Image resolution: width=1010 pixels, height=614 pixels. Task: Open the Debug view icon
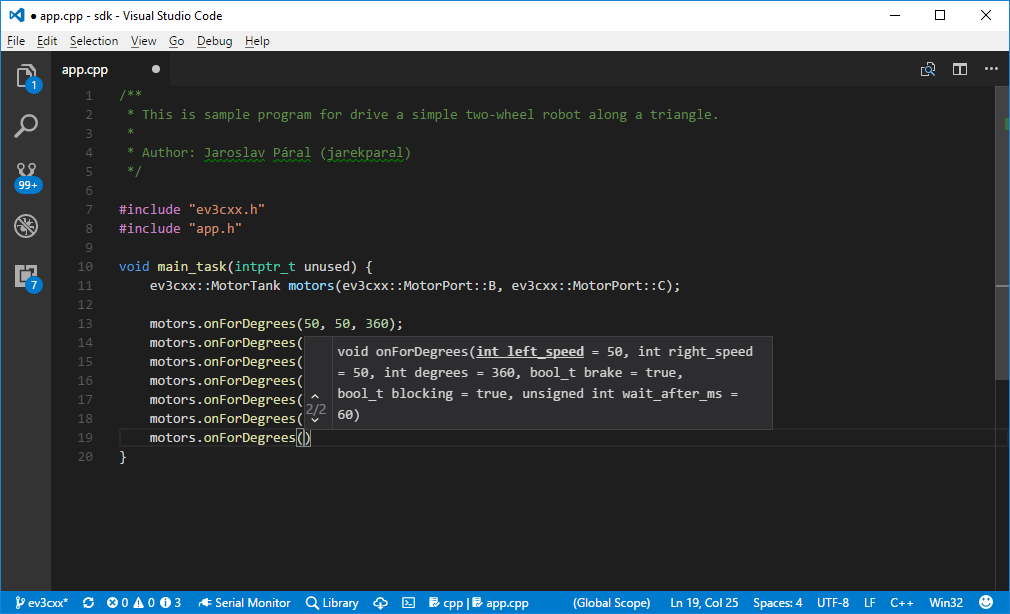(26, 226)
